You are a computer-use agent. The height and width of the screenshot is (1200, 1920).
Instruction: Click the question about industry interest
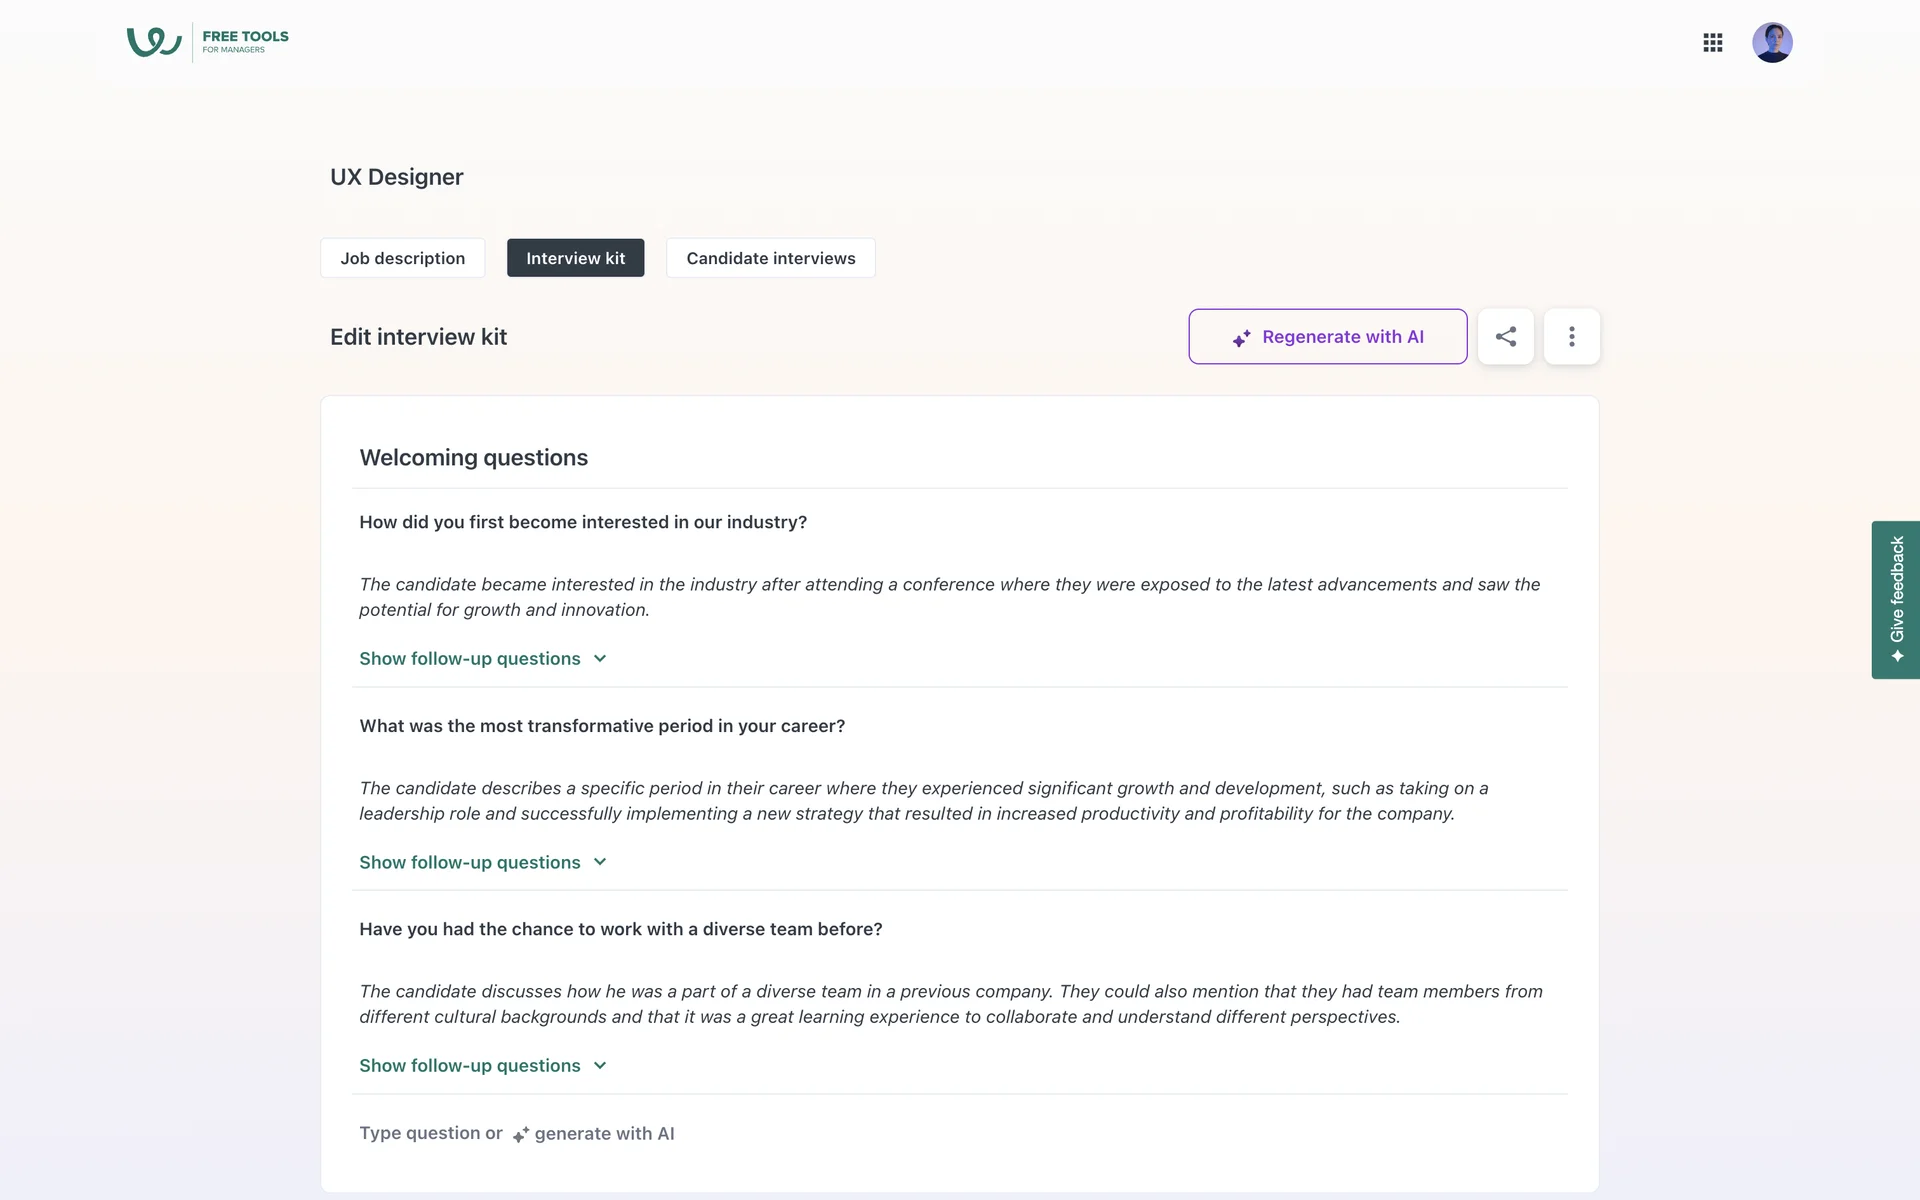tap(583, 522)
